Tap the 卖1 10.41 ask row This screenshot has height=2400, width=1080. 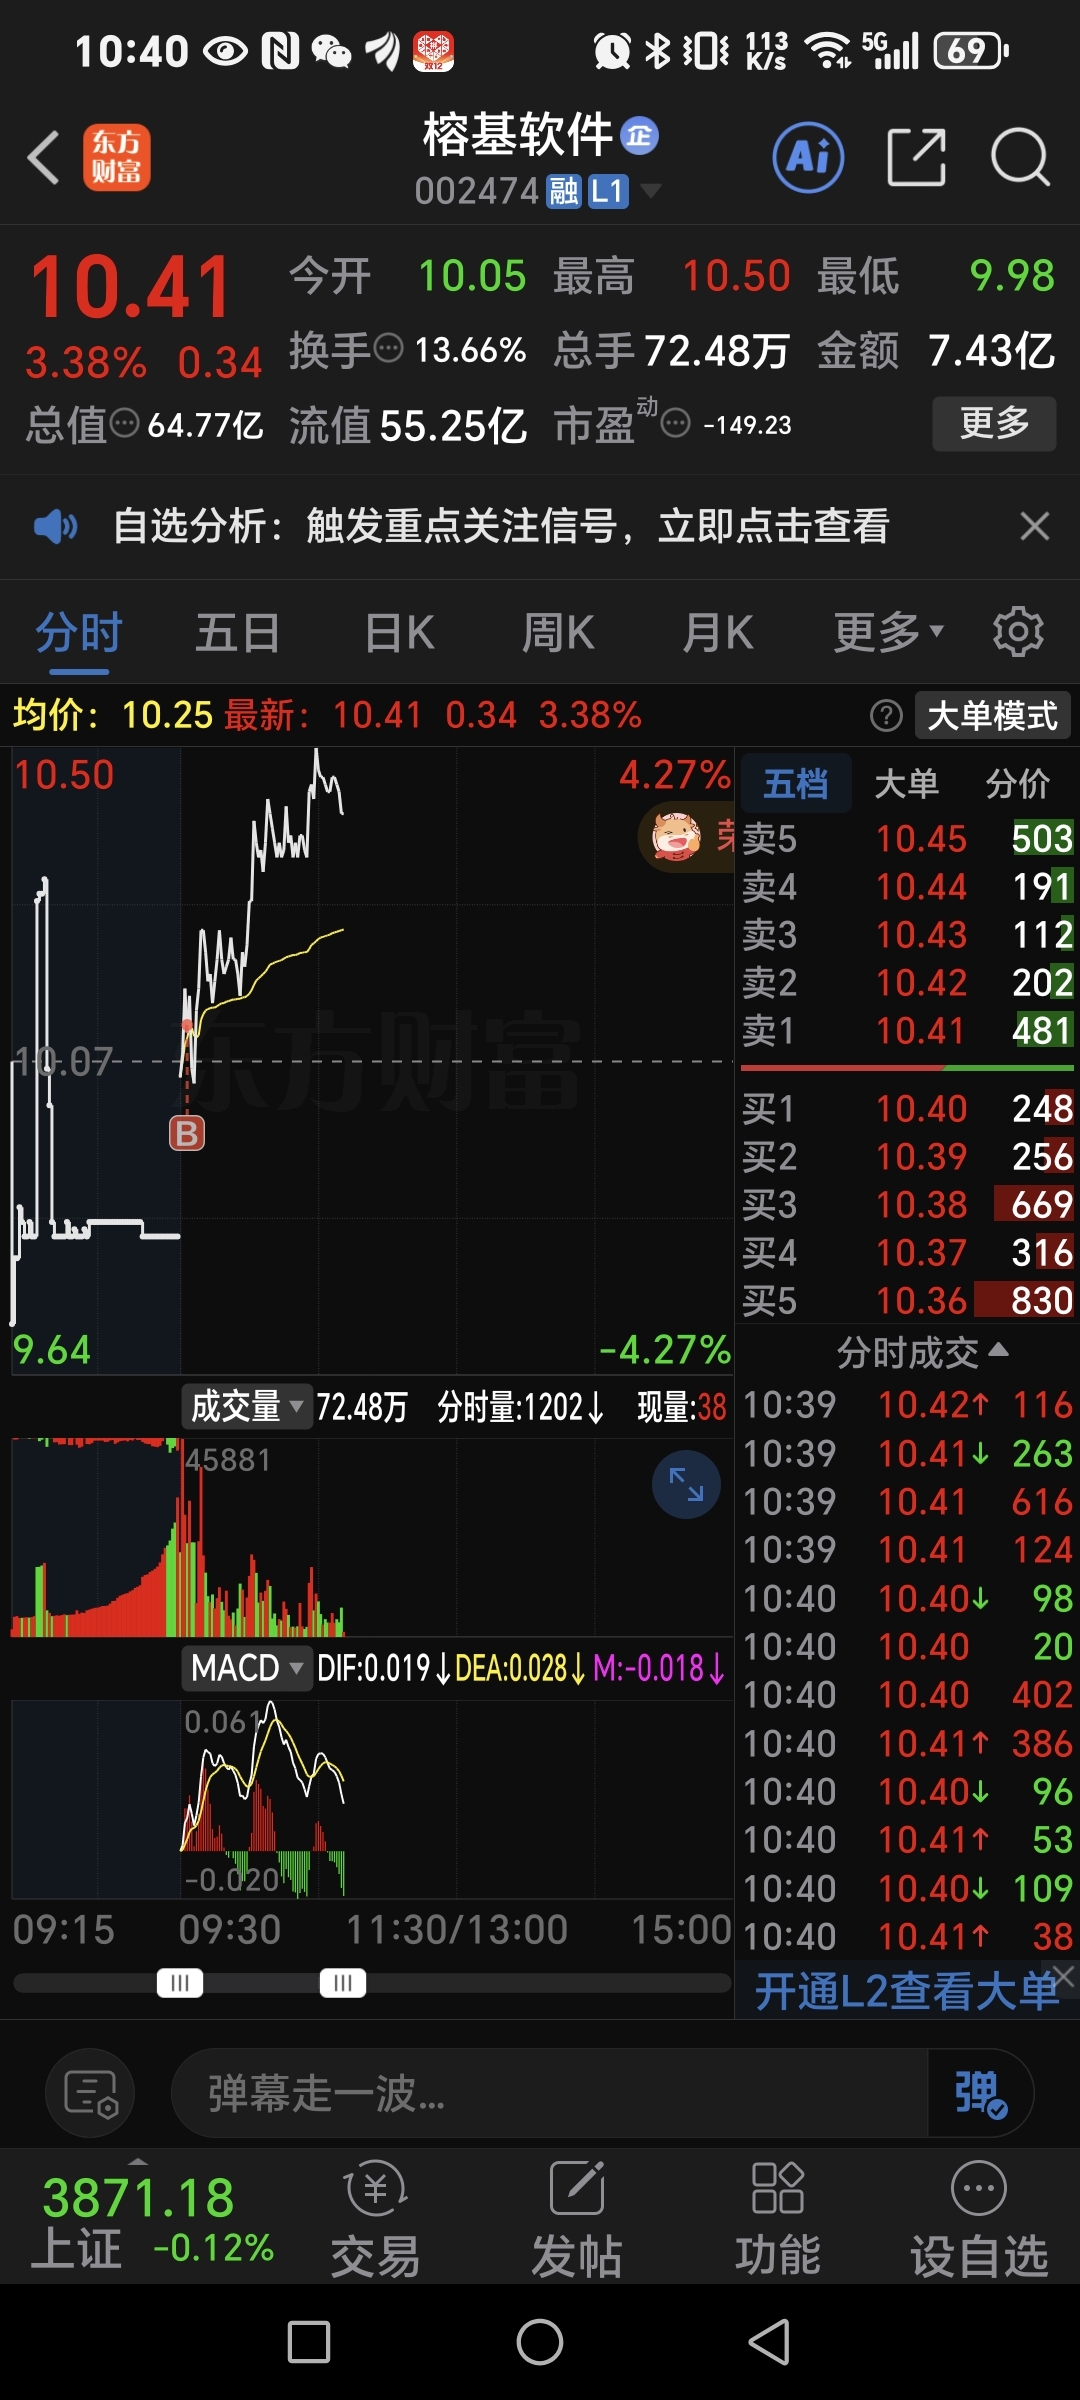907,1031
